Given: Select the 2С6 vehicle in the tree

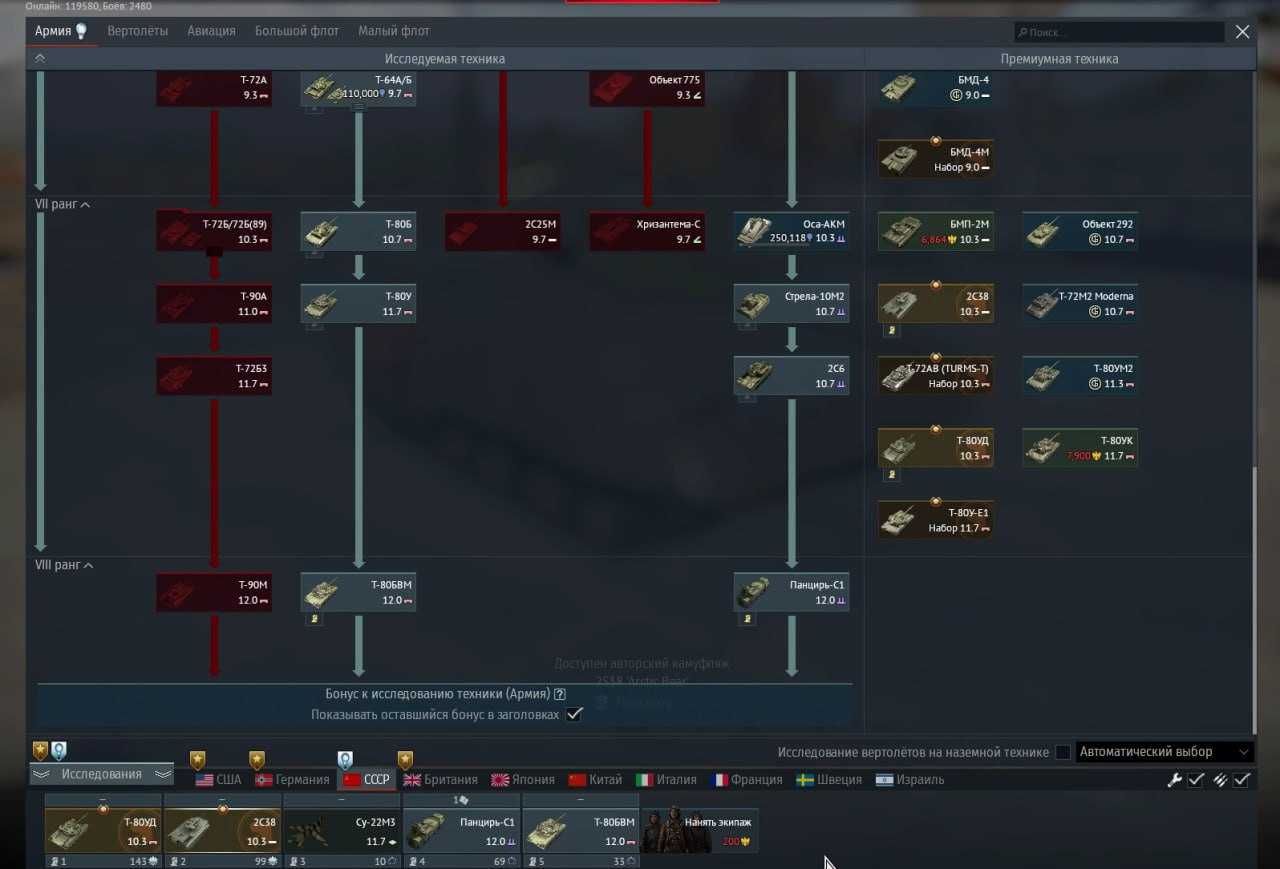Looking at the screenshot, I should click(791, 376).
